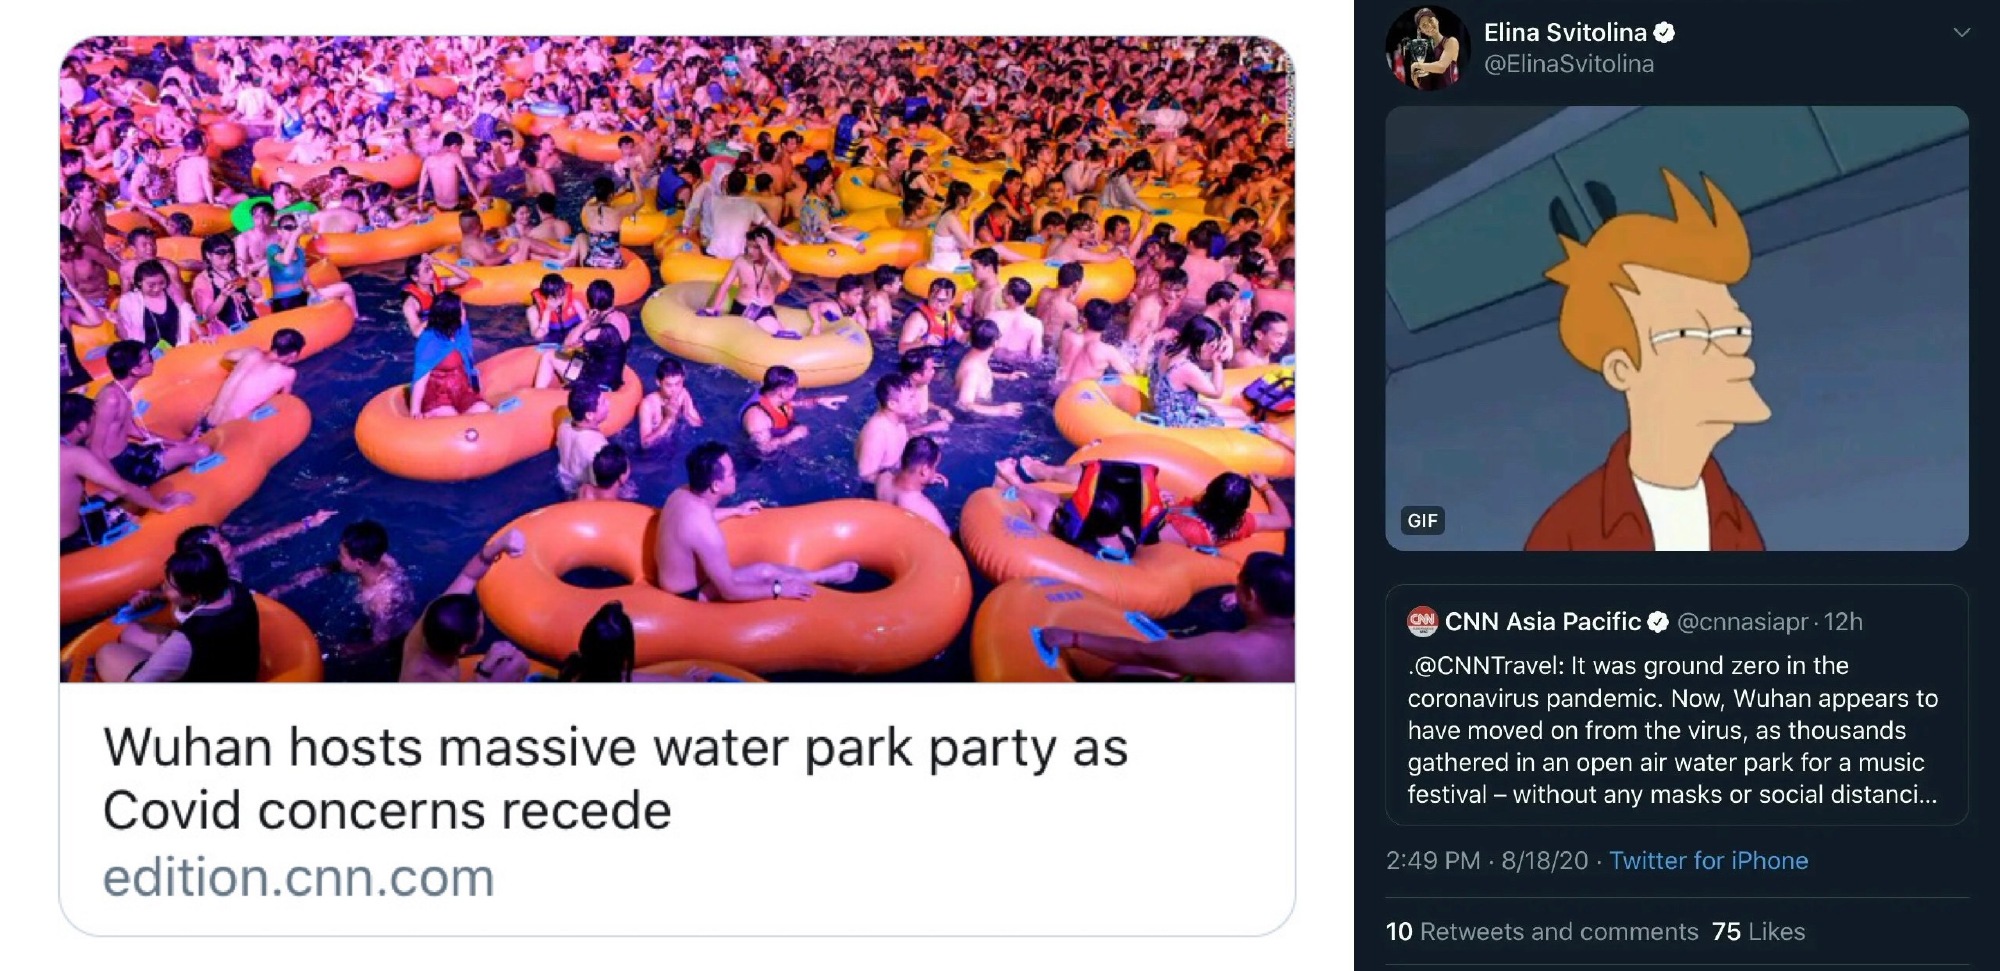
Task: Click the verified badge beside Elina Svitolina
Action: point(1664,33)
